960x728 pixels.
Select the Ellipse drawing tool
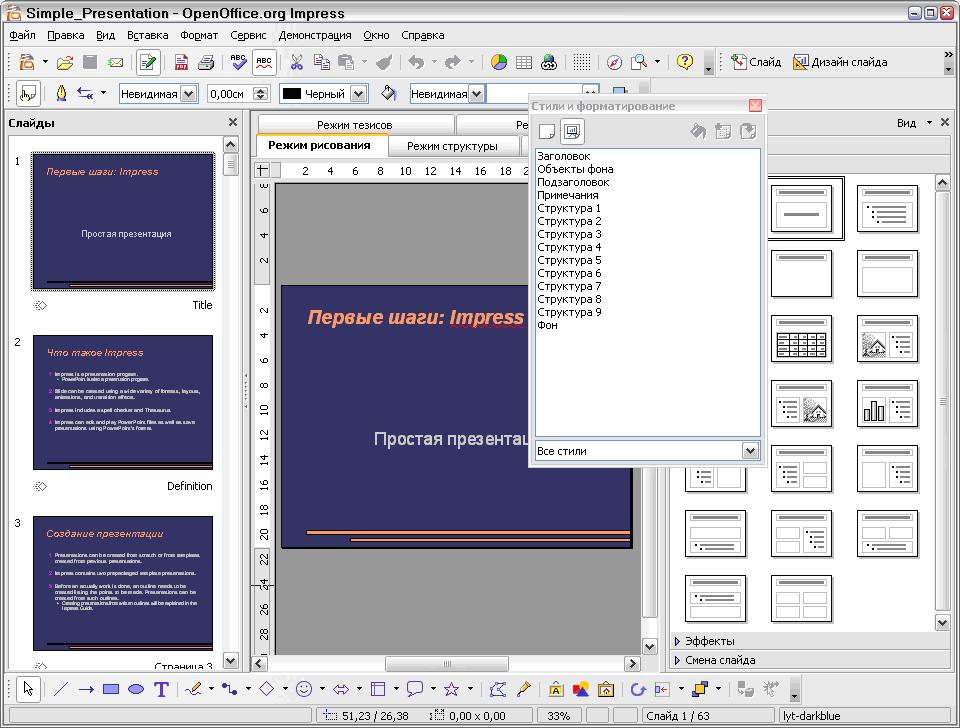(136, 689)
